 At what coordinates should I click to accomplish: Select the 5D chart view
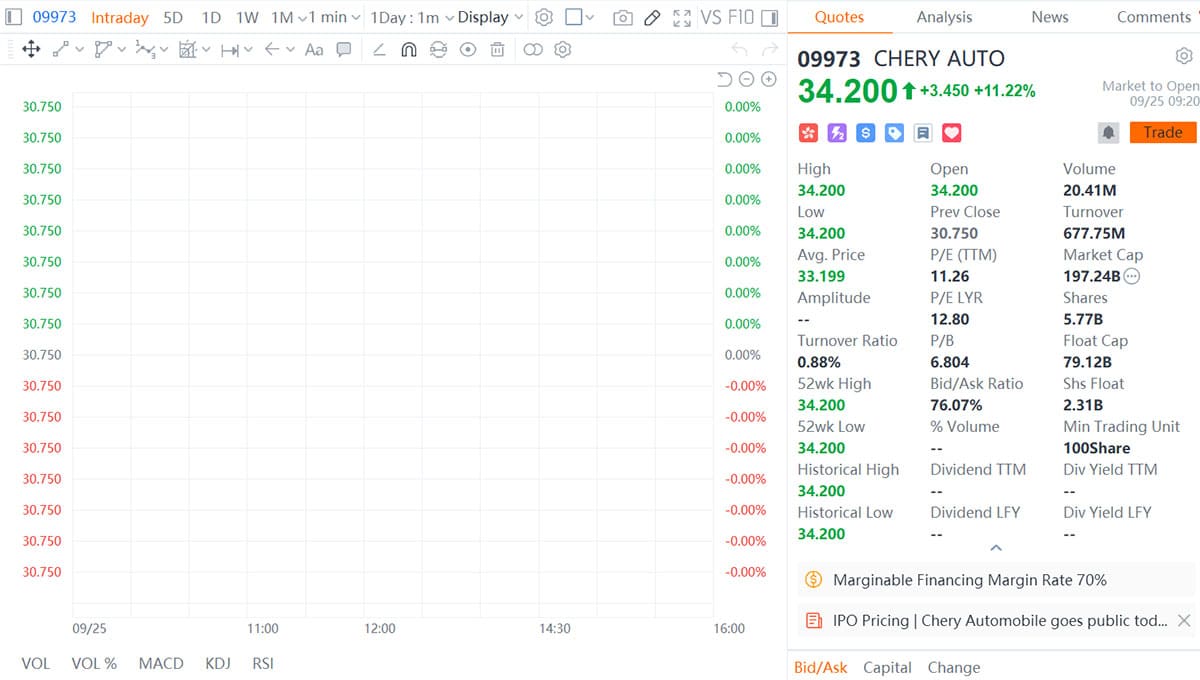point(172,17)
